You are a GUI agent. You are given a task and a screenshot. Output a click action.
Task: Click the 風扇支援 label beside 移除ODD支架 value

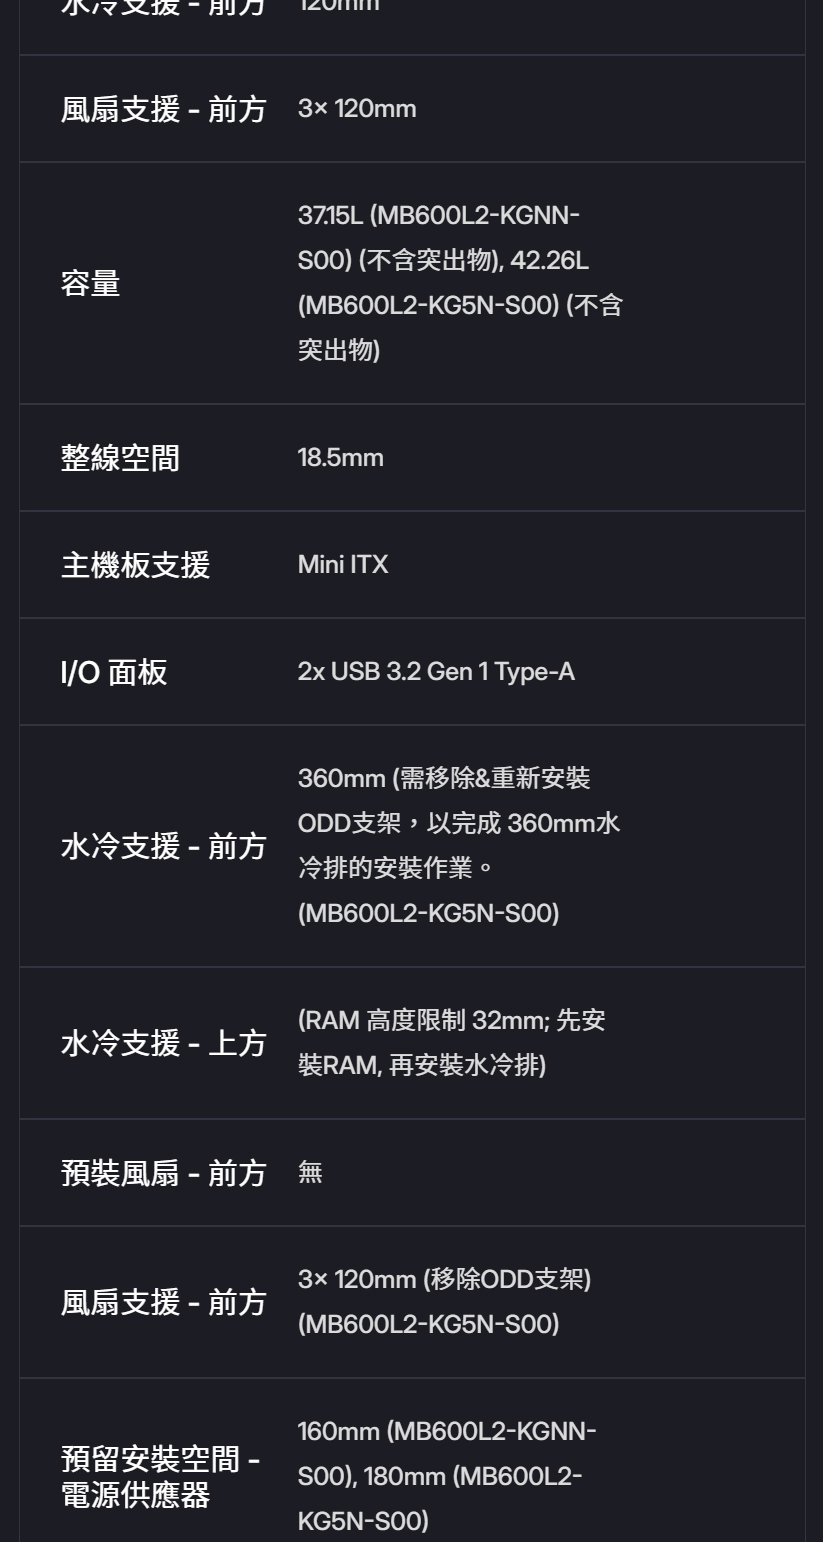[164, 1302]
